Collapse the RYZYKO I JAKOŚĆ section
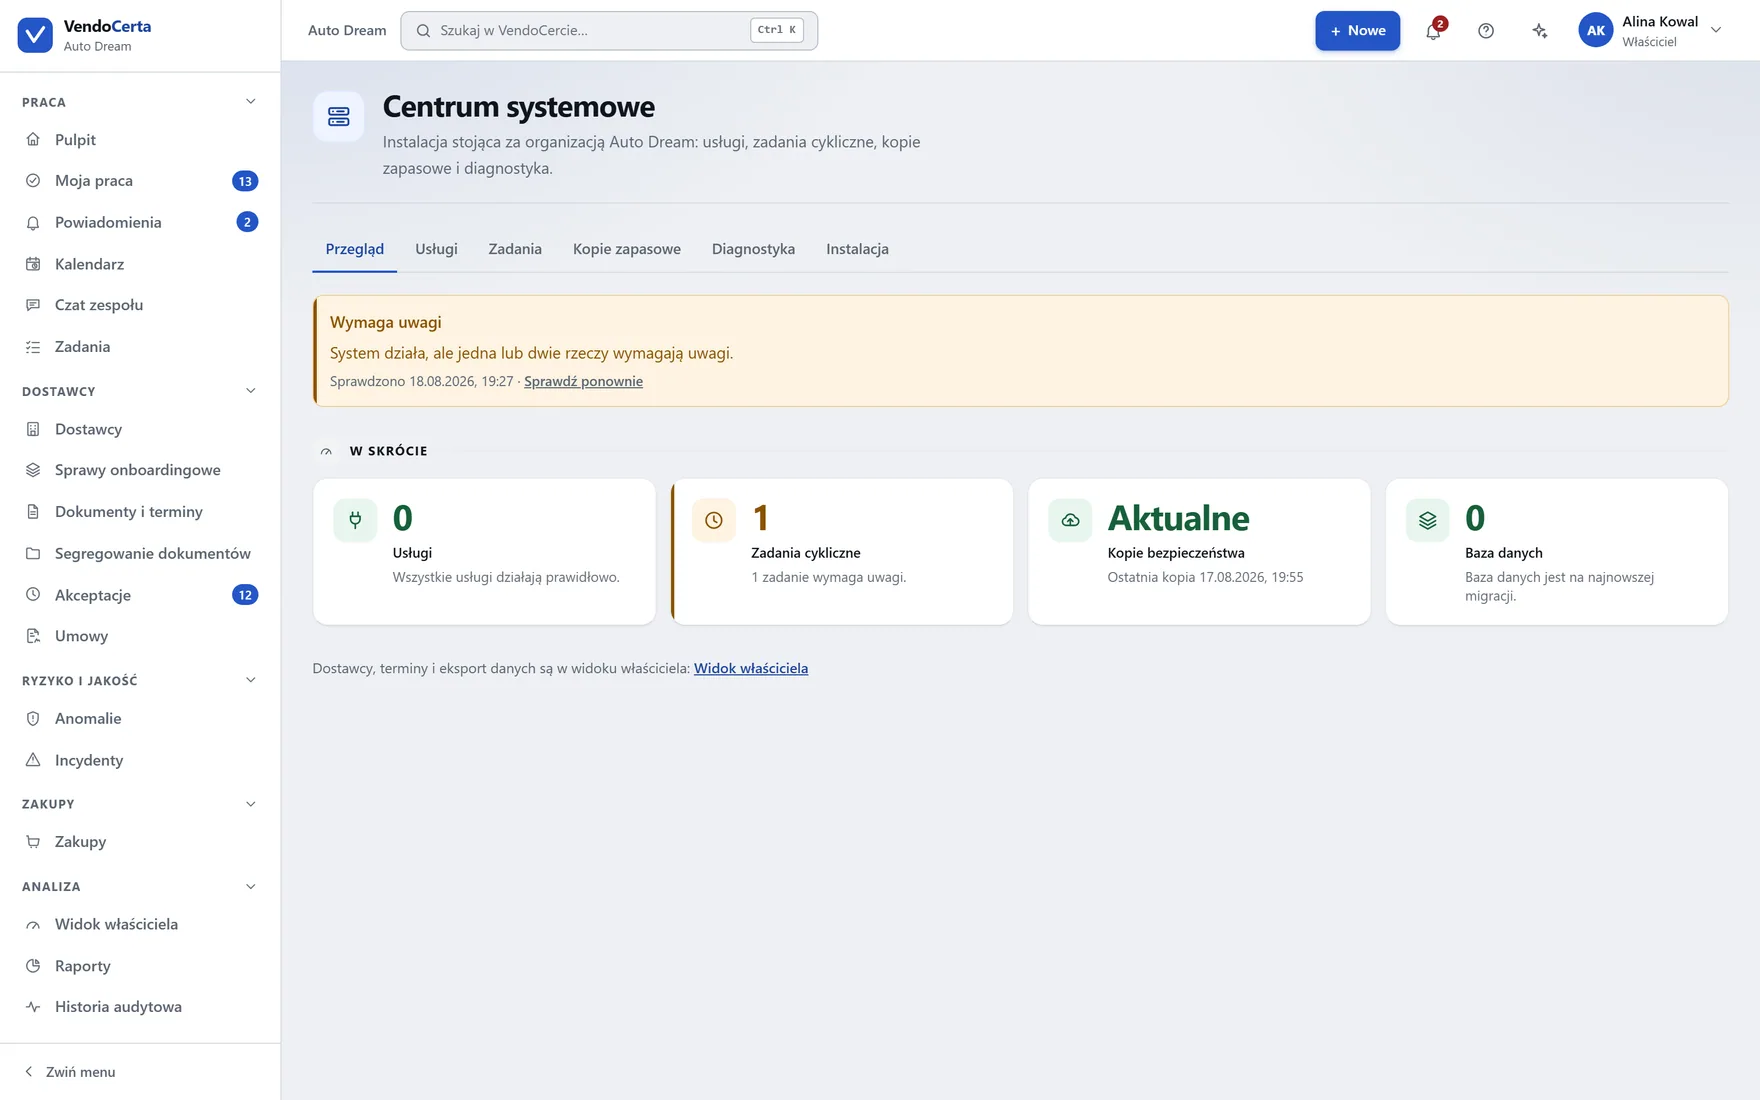The image size is (1760, 1100). click(251, 680)
